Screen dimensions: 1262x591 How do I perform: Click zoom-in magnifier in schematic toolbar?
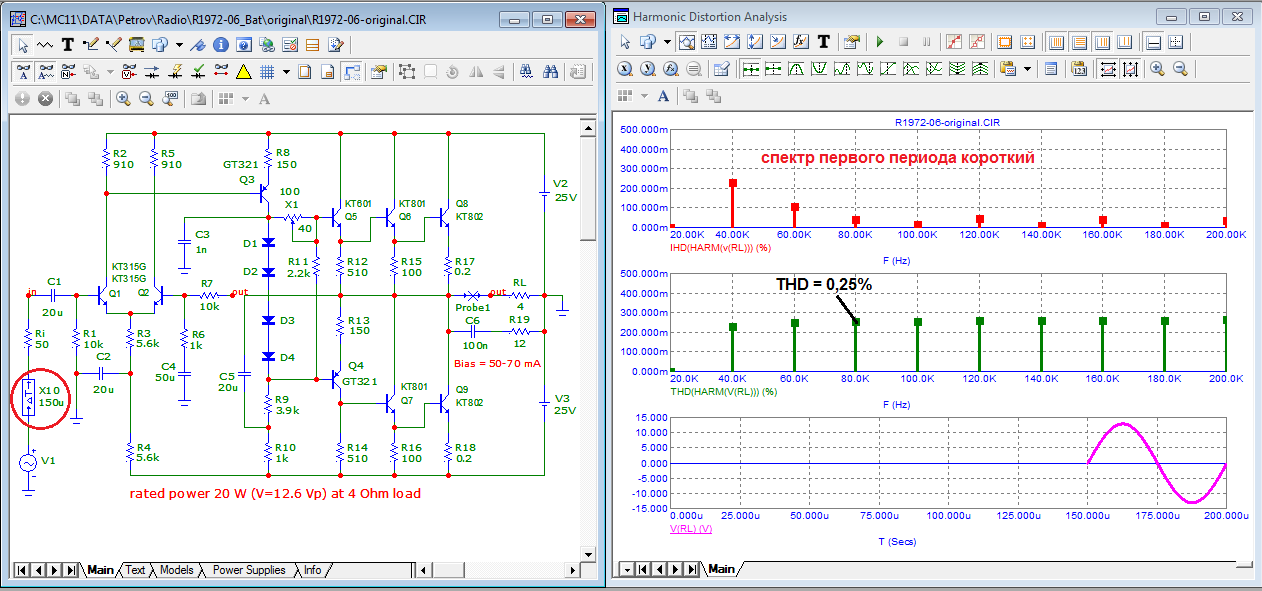[x=123, y=98]
